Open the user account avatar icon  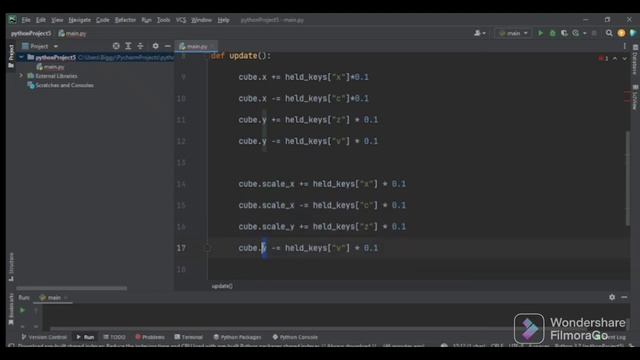[x=477, y=33]
